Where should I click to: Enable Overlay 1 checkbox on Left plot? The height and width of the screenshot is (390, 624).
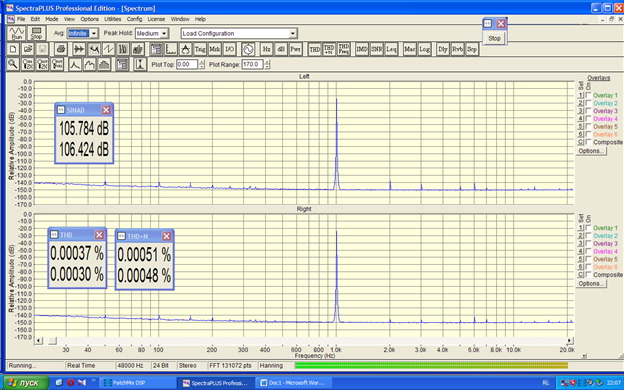pyautogui.click(x=589, y=95)
